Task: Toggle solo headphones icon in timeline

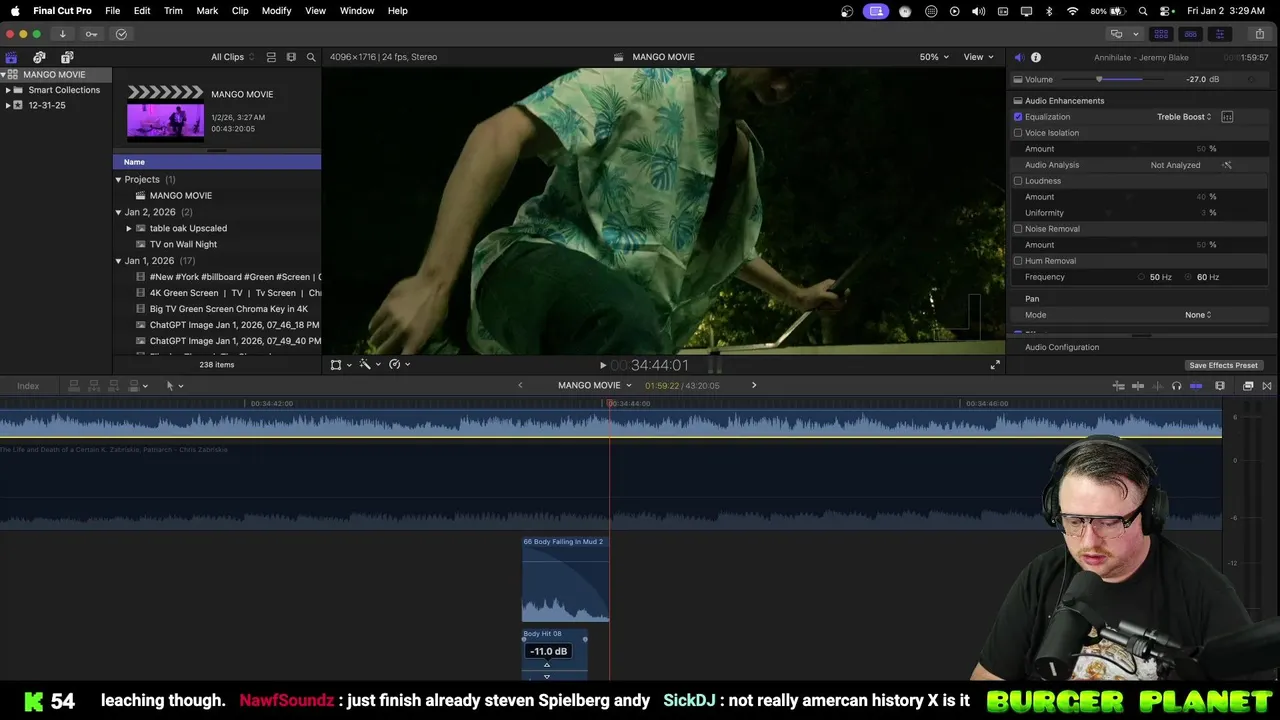Action: click(1176, 386)
